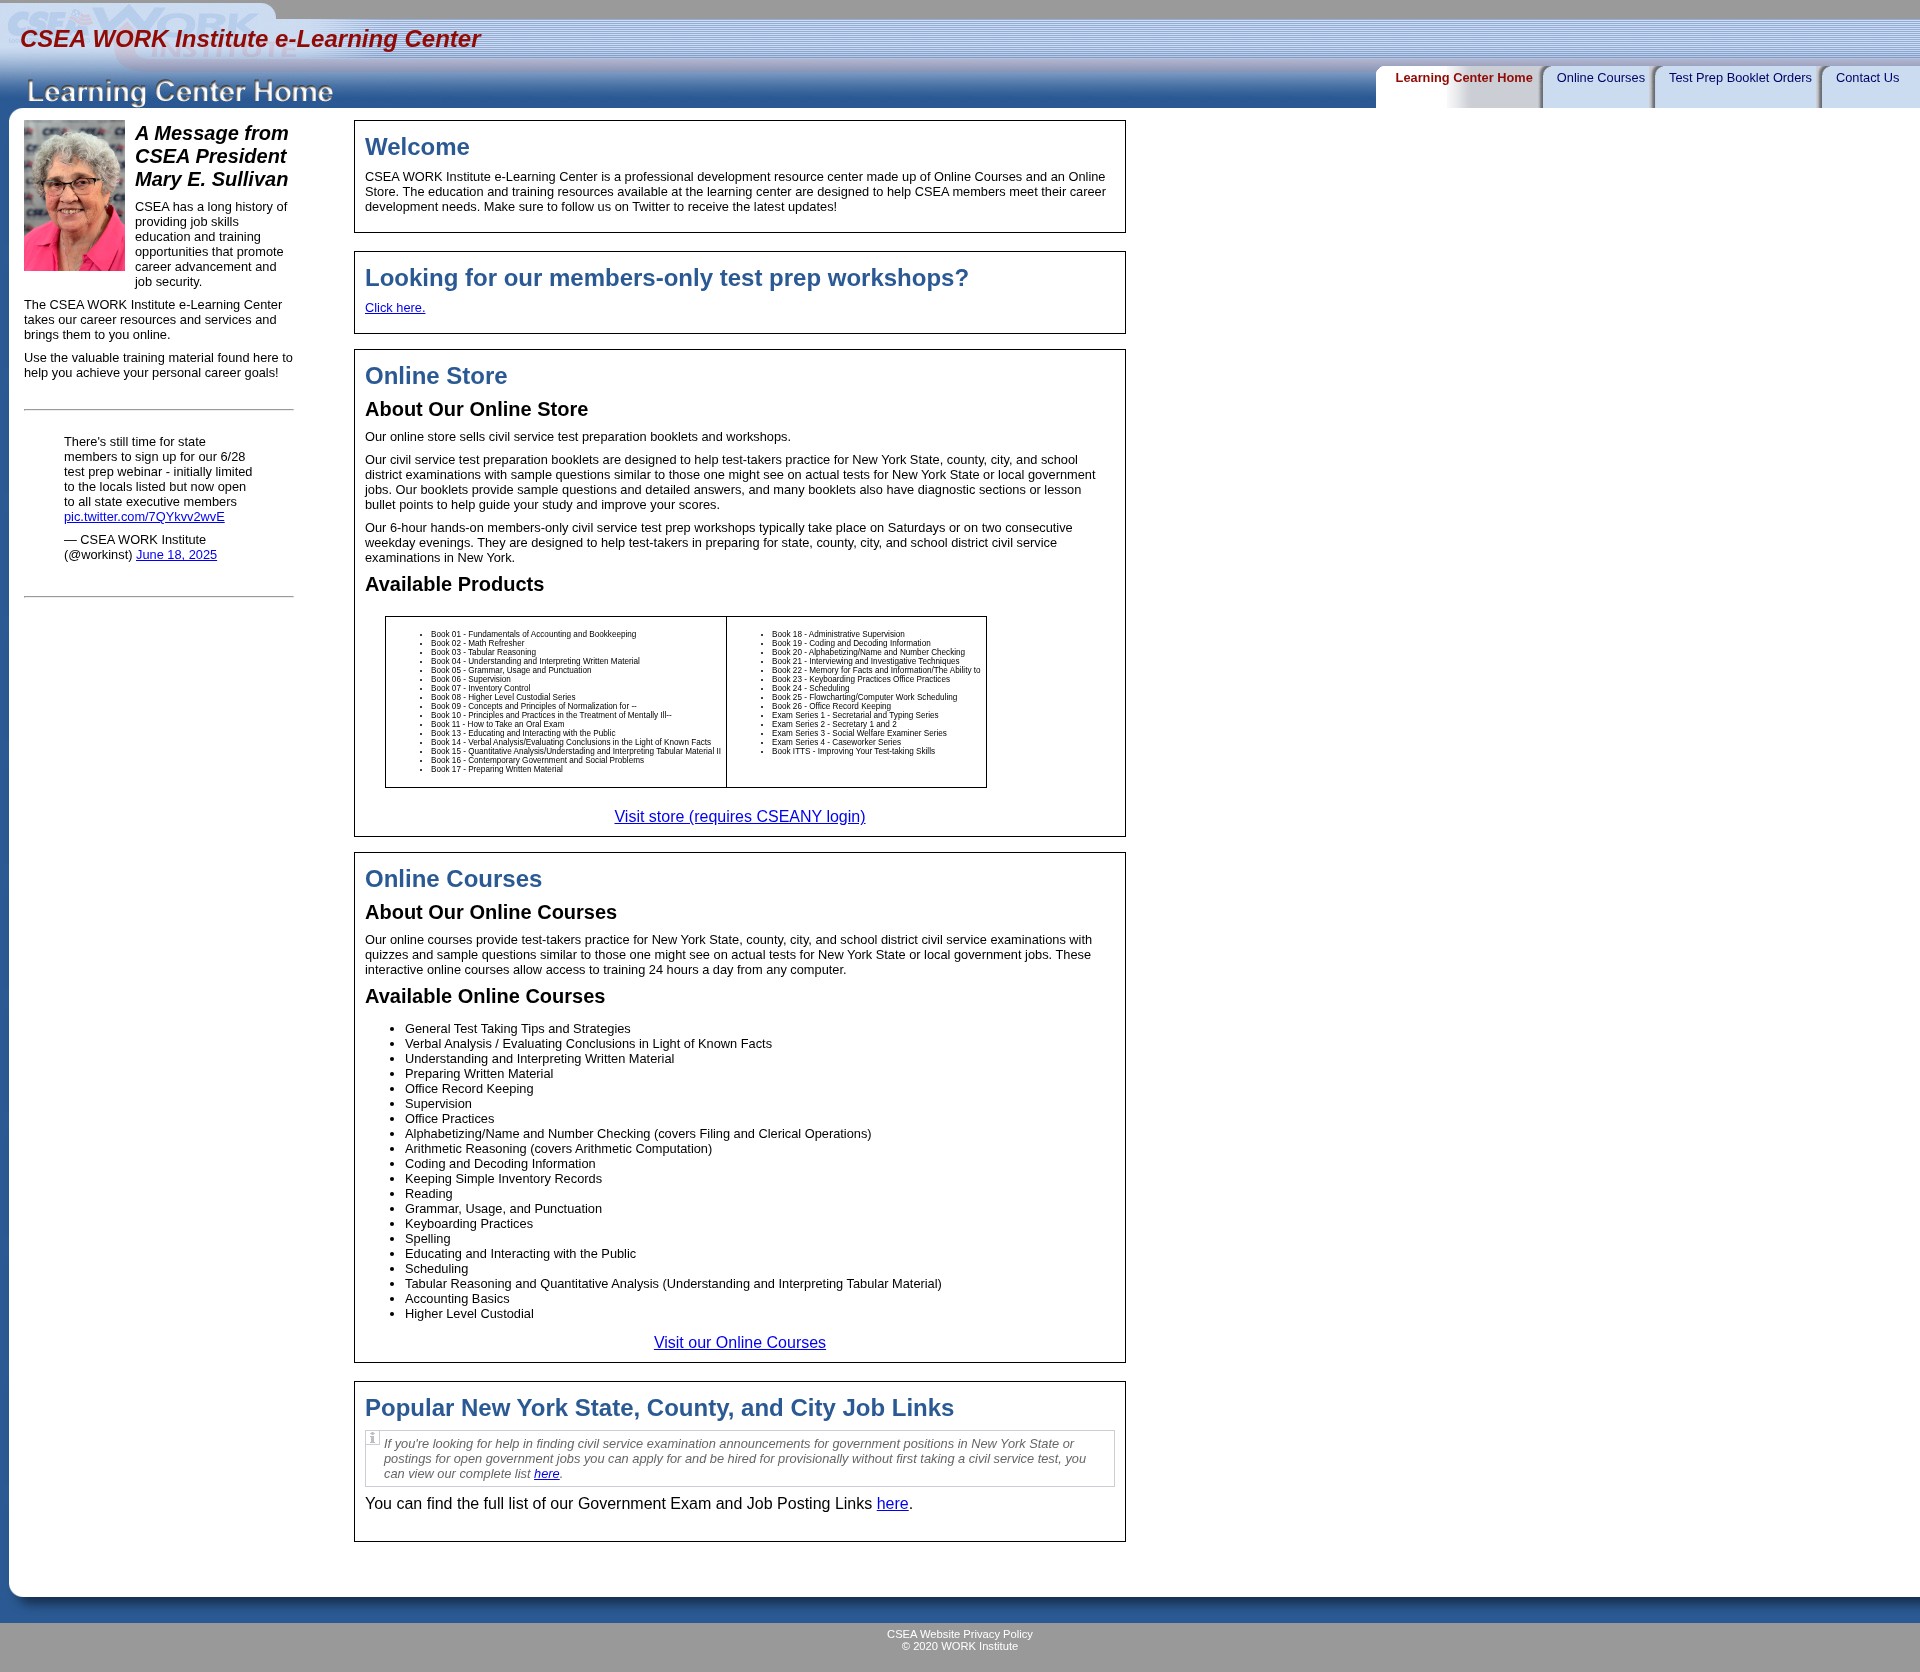Click the Learning Center Home banner heading
Viewport: 1920px width, 1672px height.
pyautogui.click(x=180, y=92)
